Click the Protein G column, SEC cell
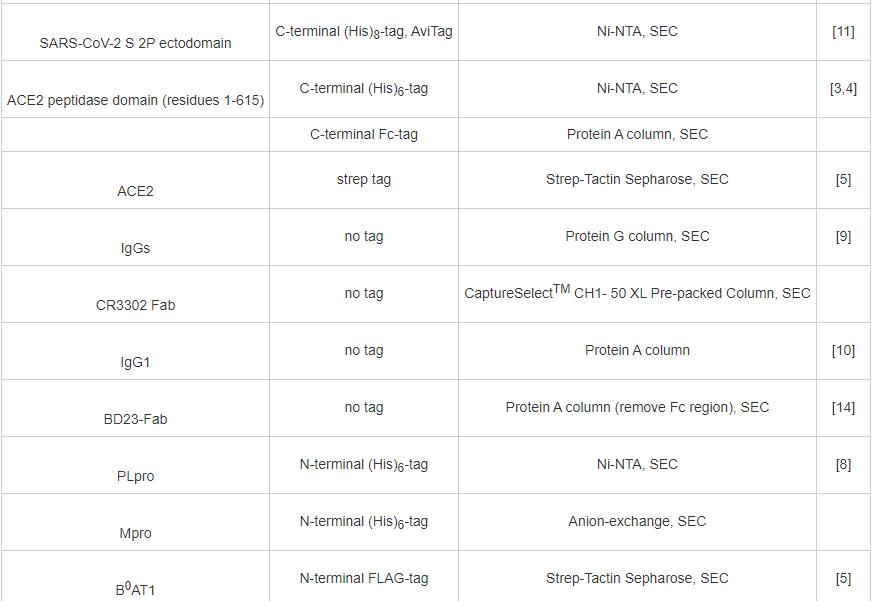This screenshot has width=872, height=601. click(x=637, y=237)
